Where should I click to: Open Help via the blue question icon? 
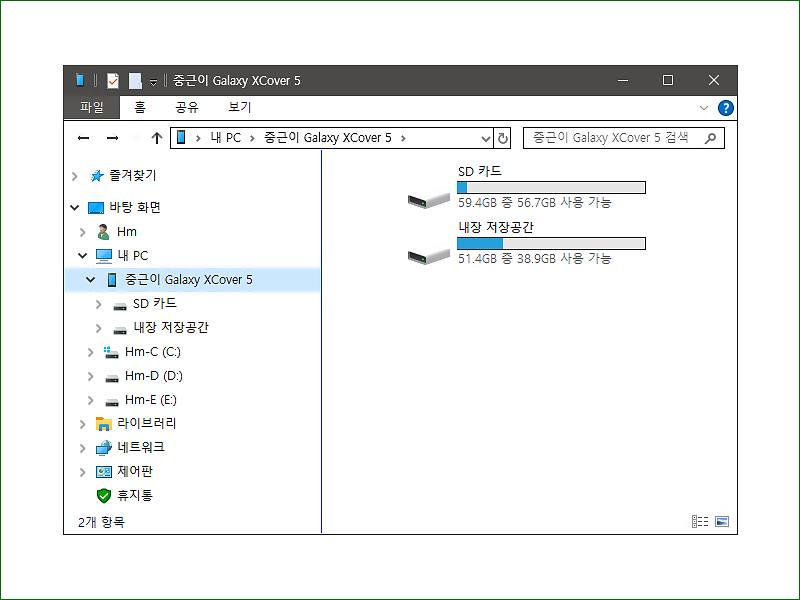[726, 108]
